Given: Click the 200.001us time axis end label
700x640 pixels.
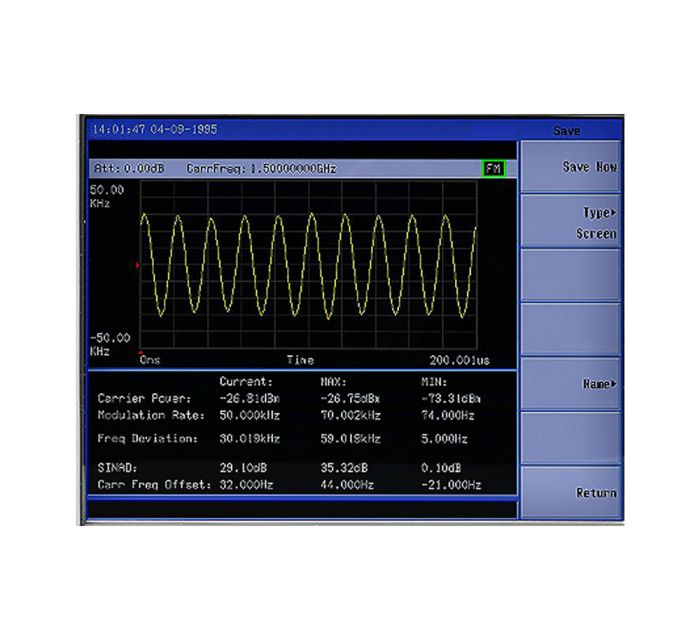Looking at the screenshot, I should [459, 360].
